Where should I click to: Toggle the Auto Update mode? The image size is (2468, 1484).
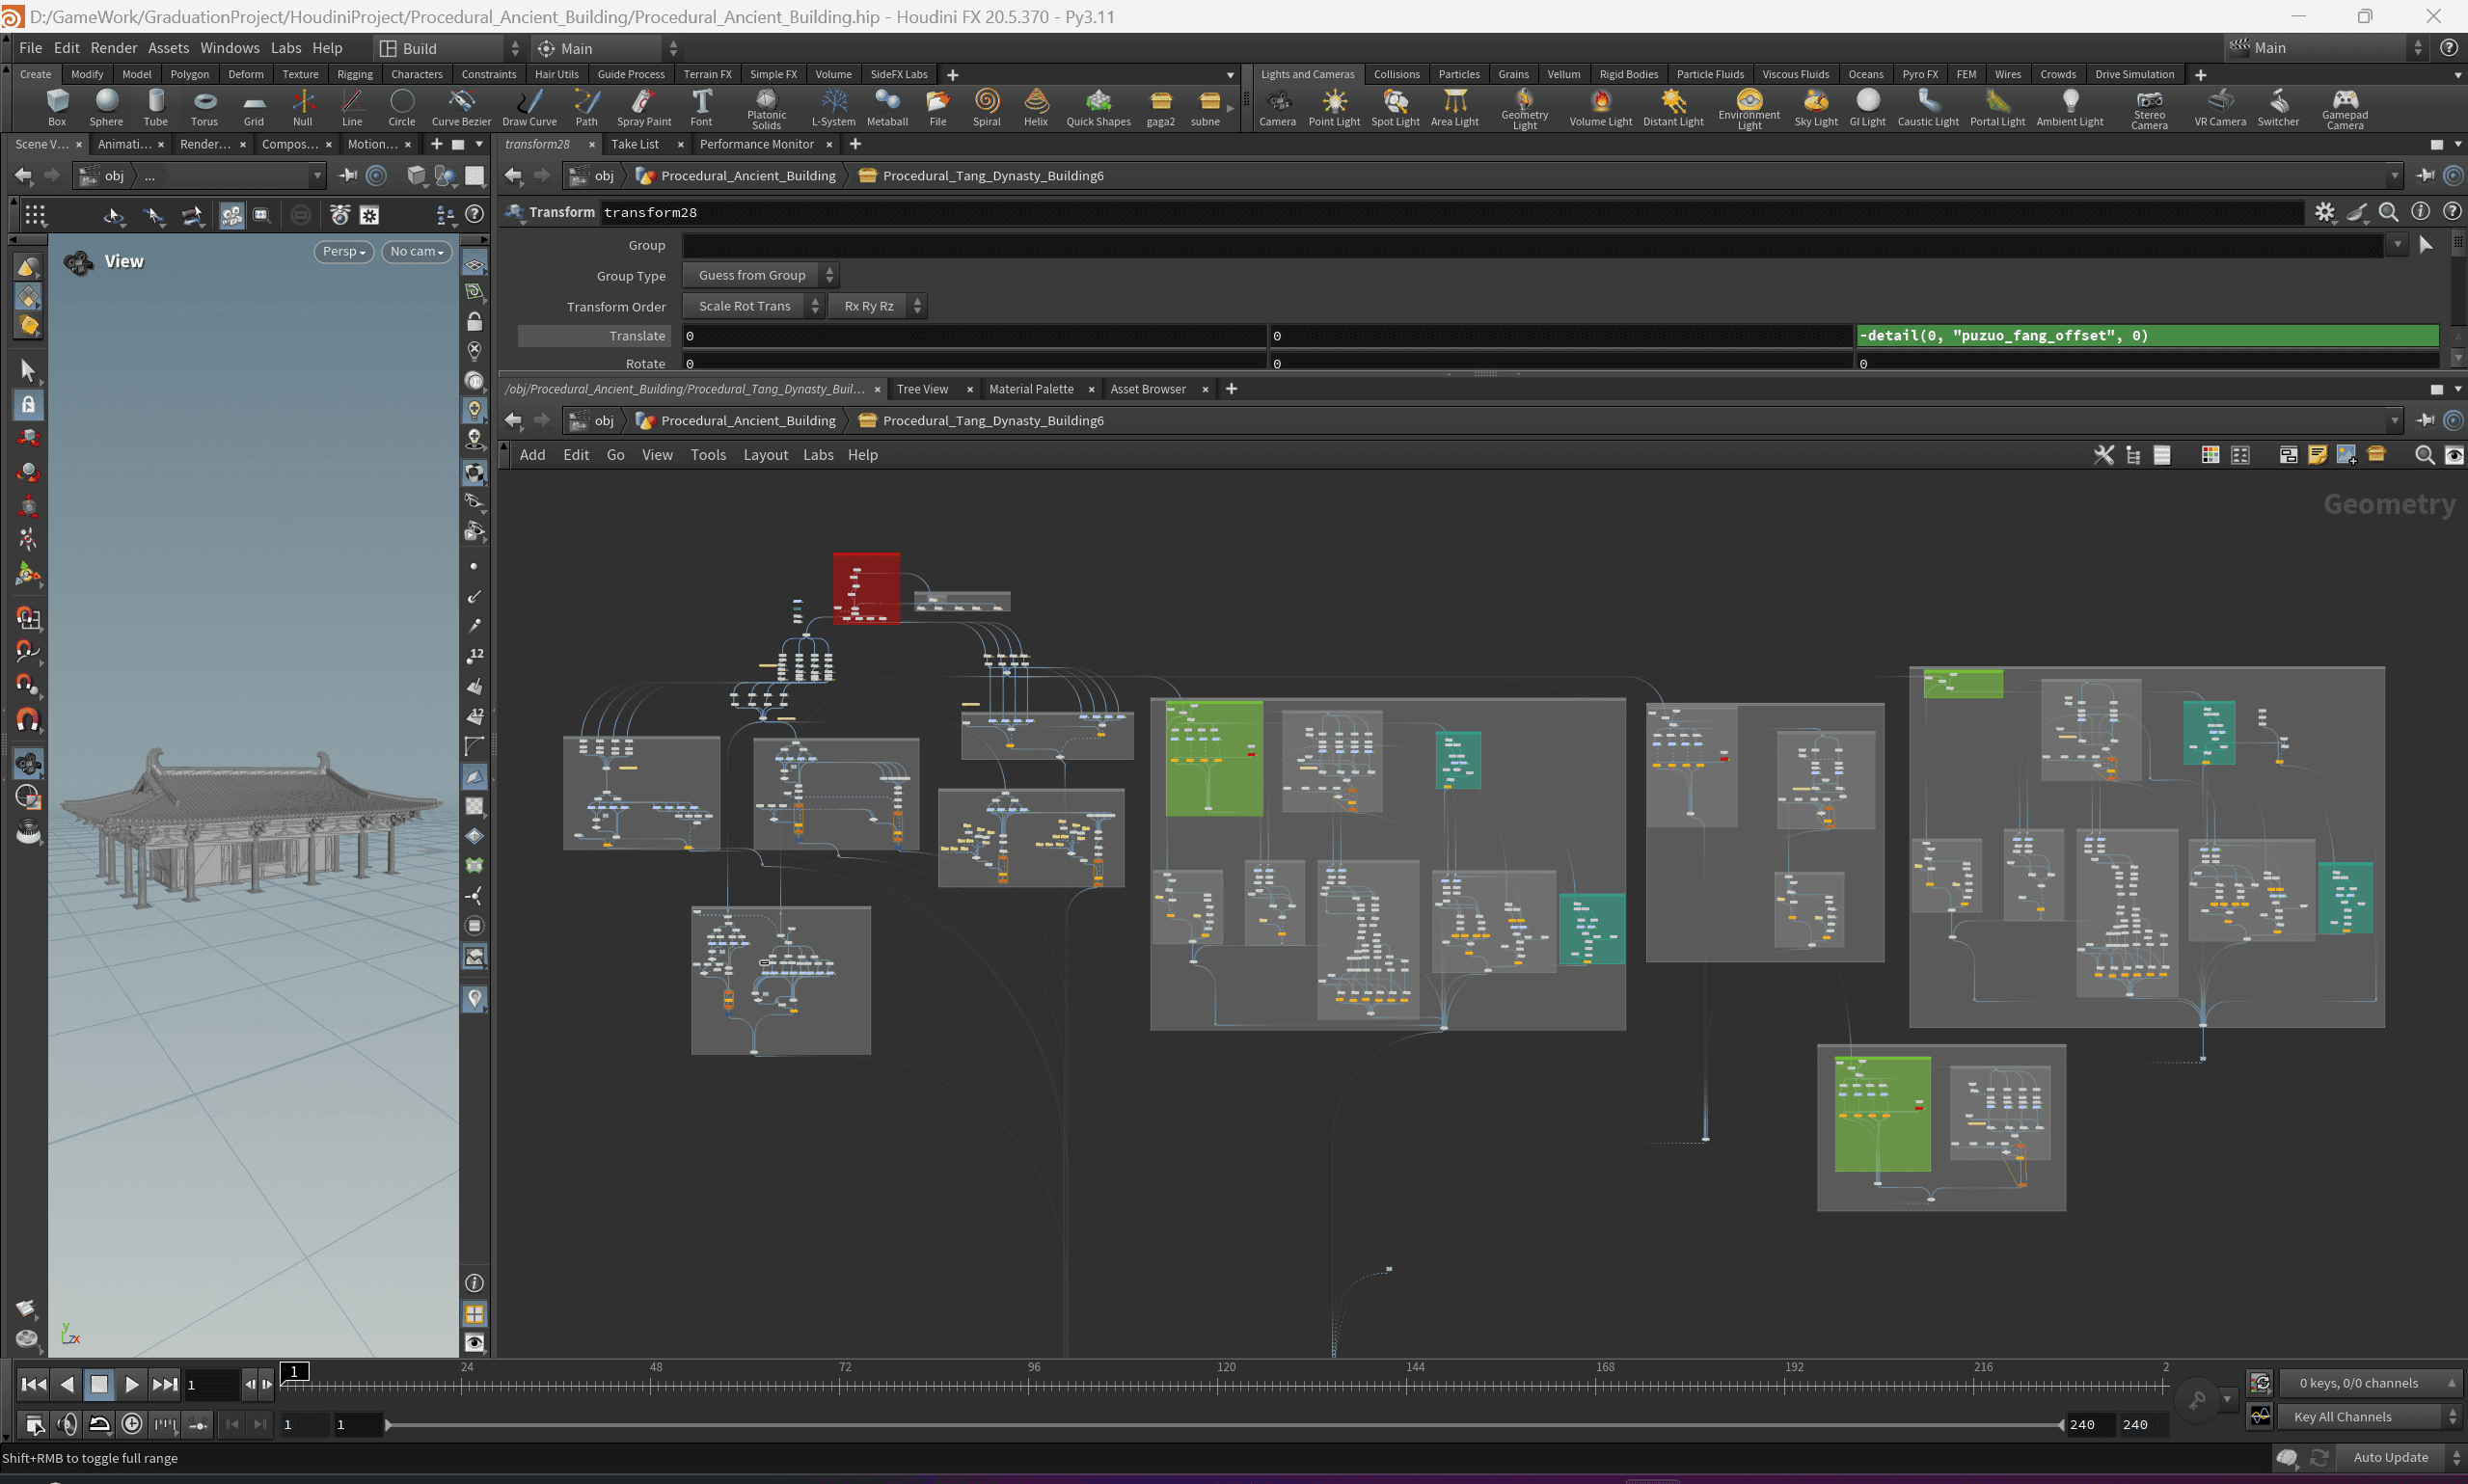(2391, 1457)
